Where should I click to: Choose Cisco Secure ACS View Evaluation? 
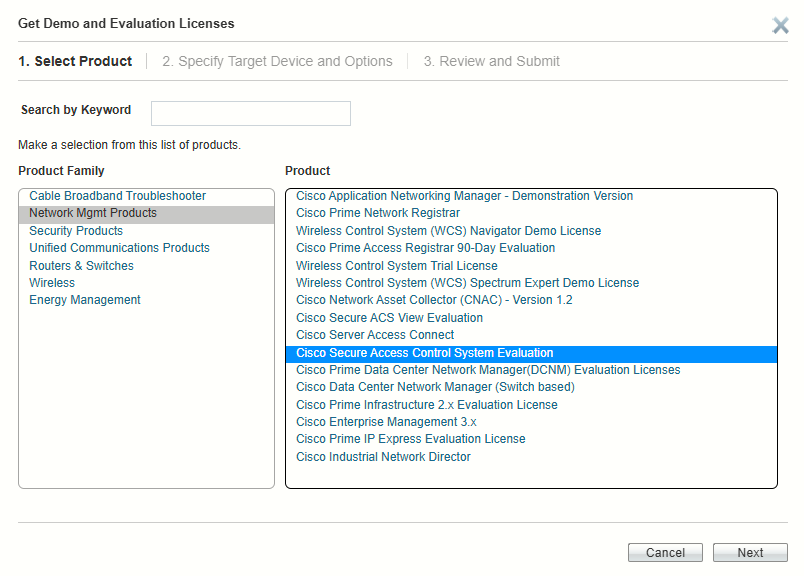pos(531,318)
